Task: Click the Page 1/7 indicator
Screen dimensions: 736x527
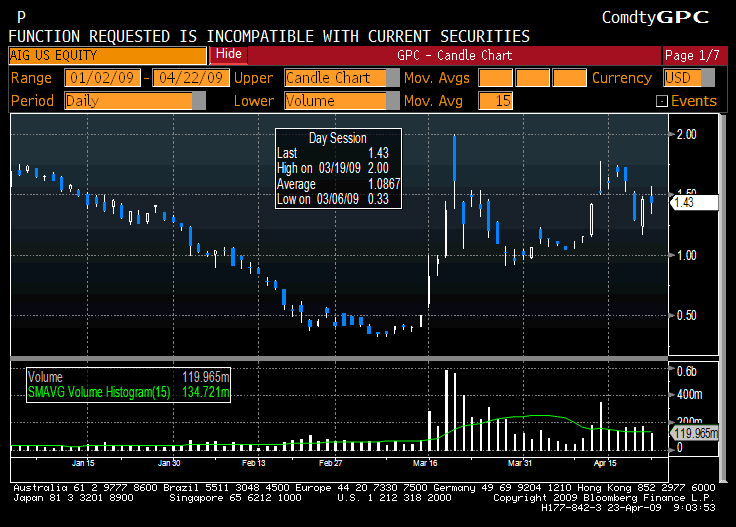Action: click(692, 55)
